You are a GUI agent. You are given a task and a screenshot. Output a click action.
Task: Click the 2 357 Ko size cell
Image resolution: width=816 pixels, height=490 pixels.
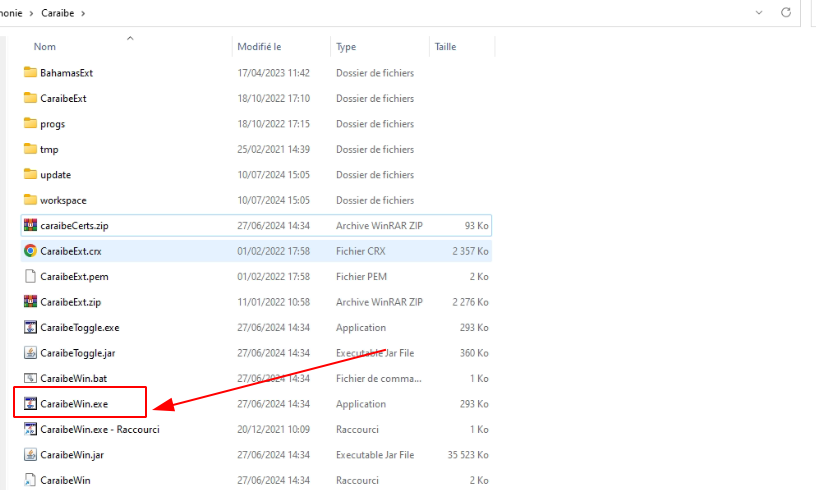point(470,251)
